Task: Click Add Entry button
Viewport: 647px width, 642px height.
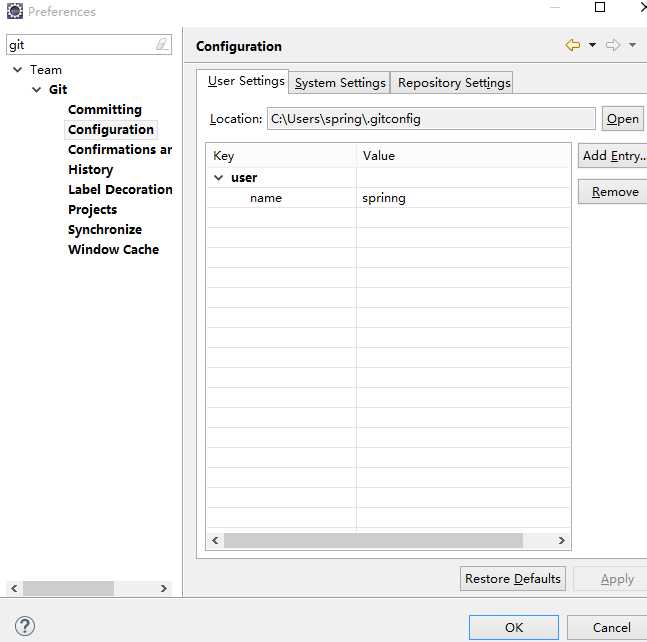Action: click(x=612, y=156)
